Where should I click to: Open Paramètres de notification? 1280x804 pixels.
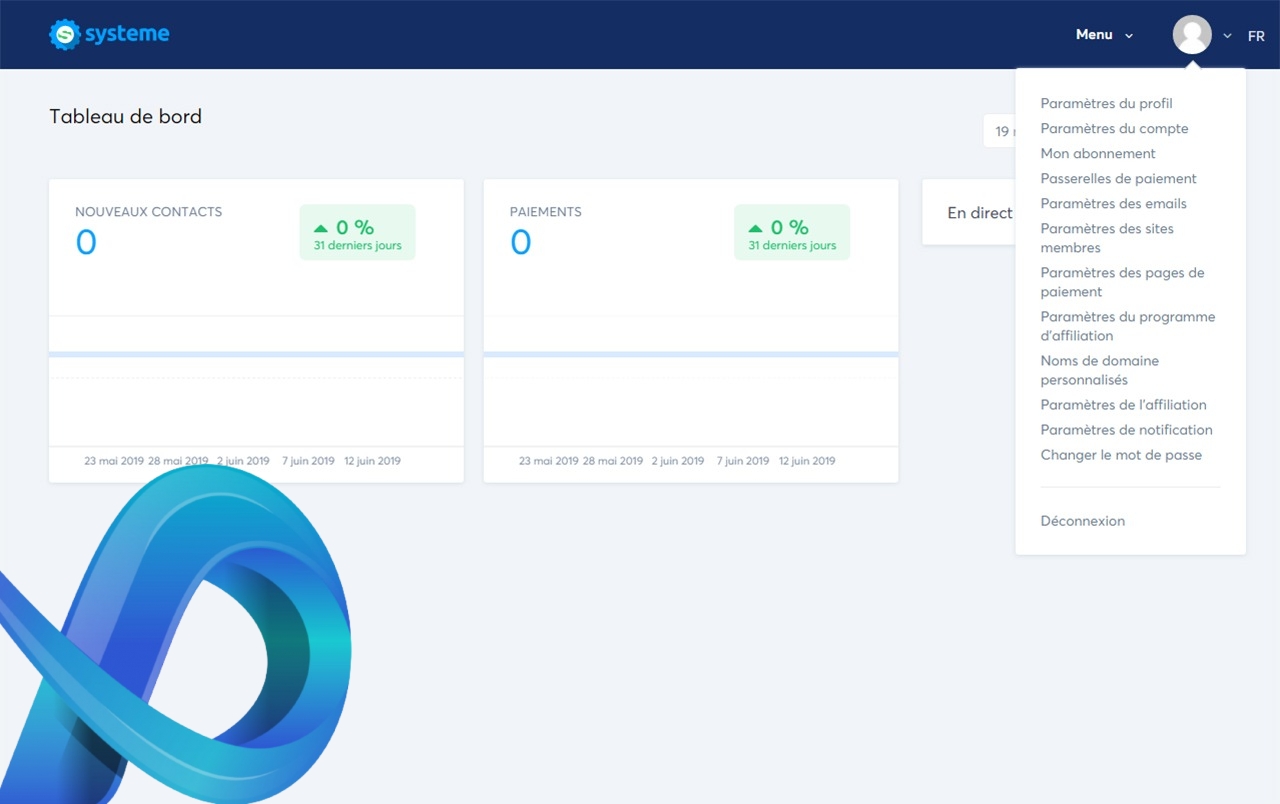pos(1126,430)
